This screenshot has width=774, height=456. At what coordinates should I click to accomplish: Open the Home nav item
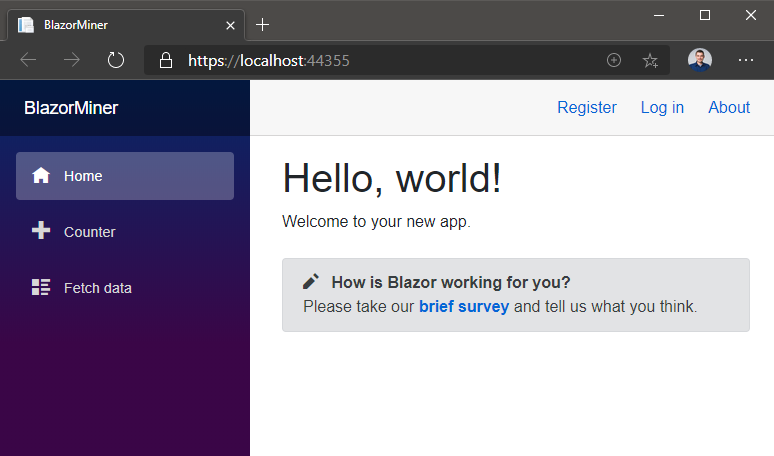(125, 176)
